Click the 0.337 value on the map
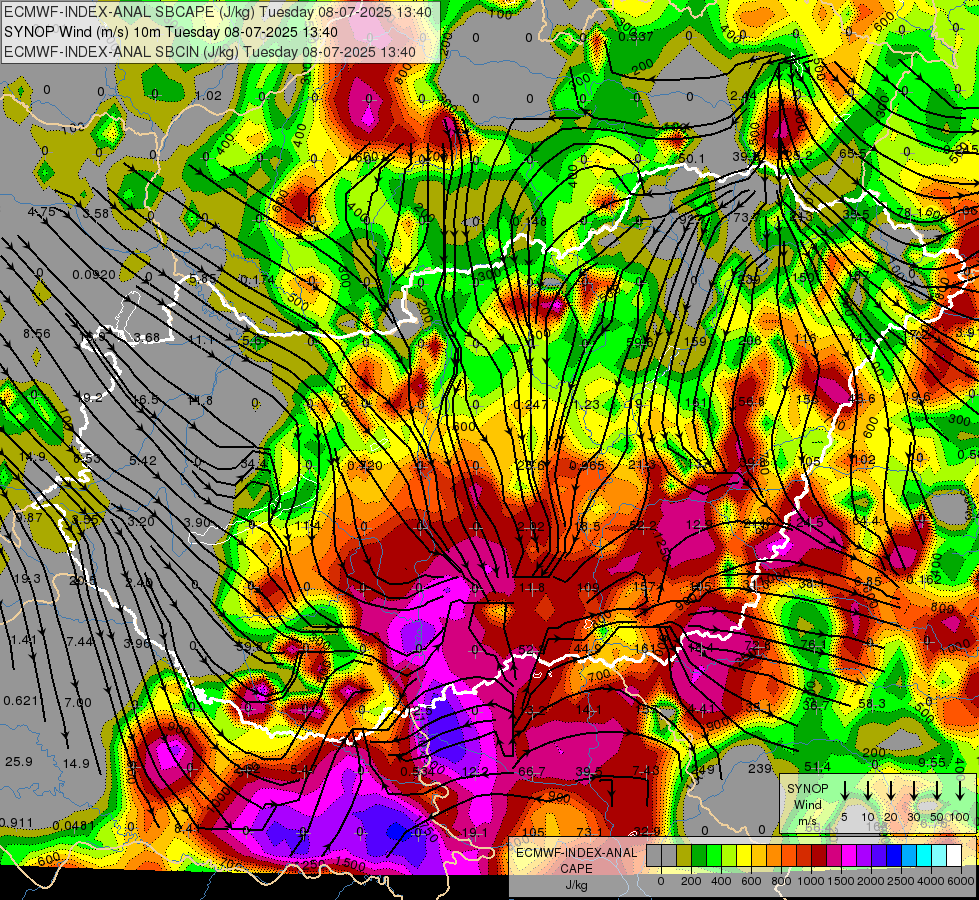This screenshot has height=900, width=979. 636,36
